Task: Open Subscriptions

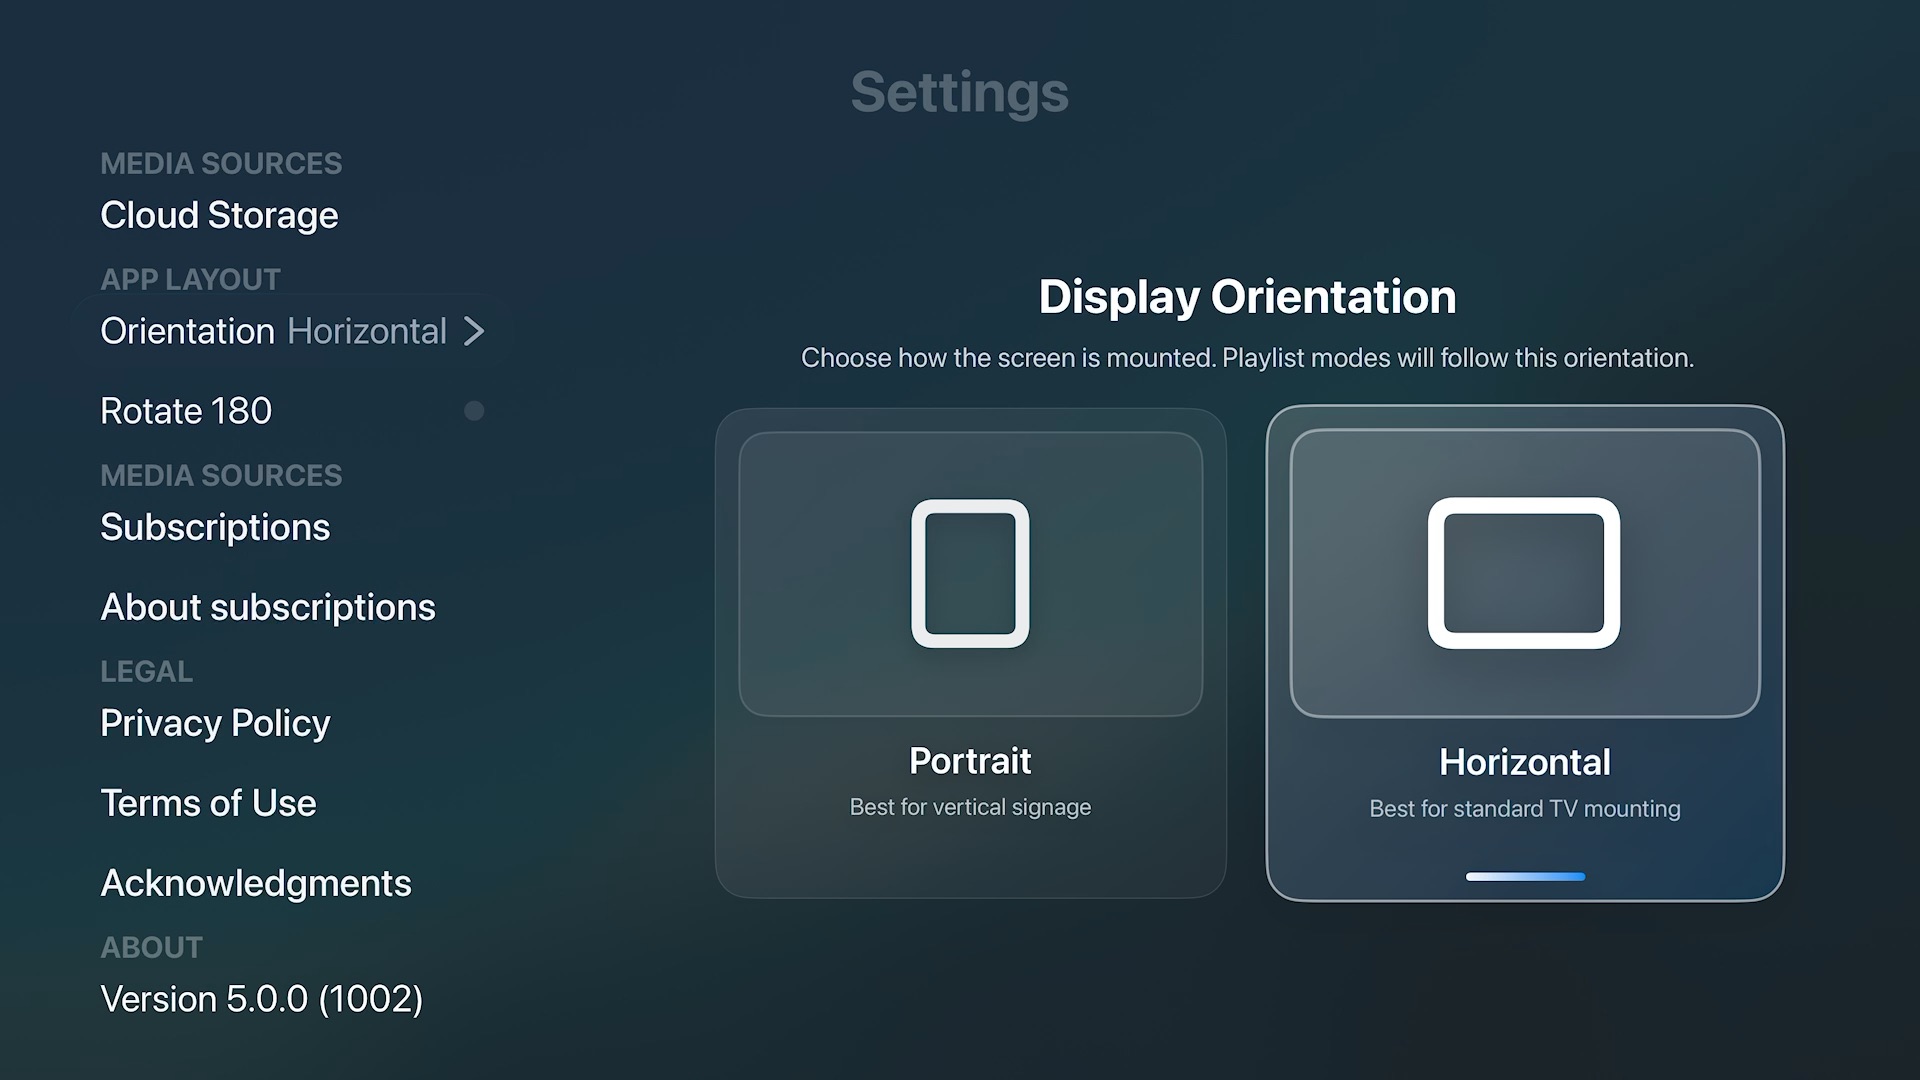Action: (x=215, y=527)
